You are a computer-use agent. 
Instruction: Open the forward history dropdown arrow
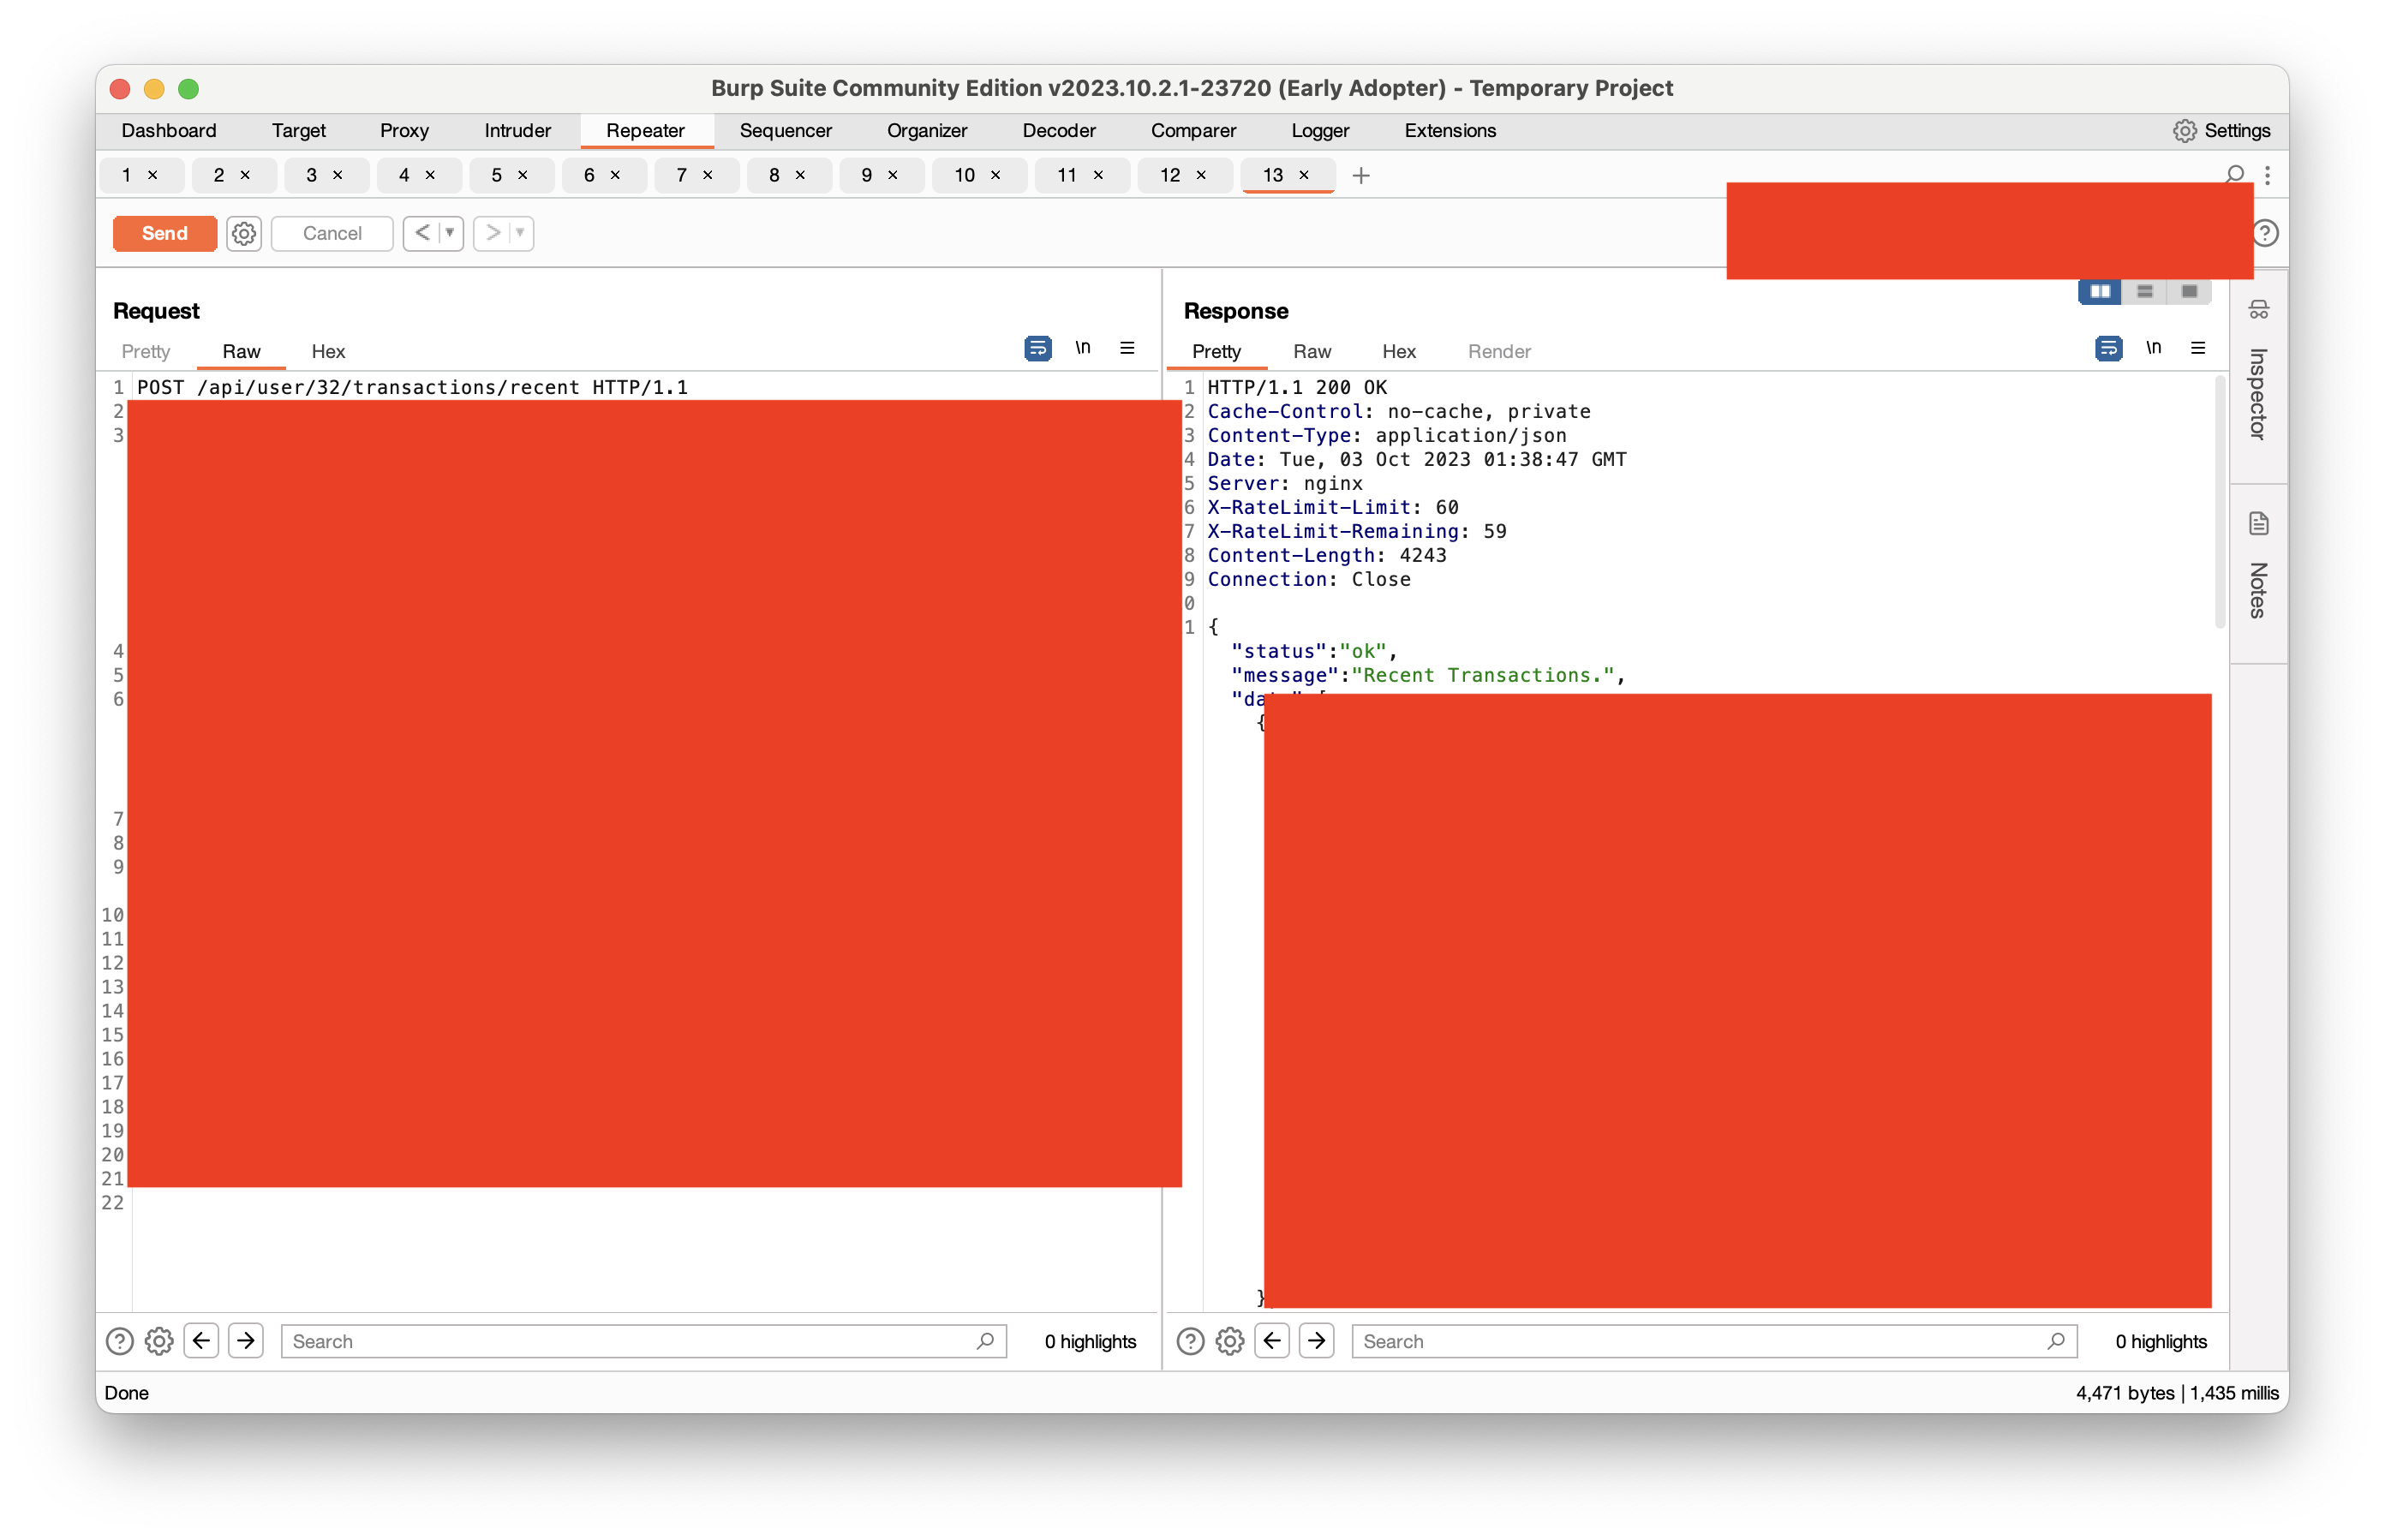tap(521, 233)
